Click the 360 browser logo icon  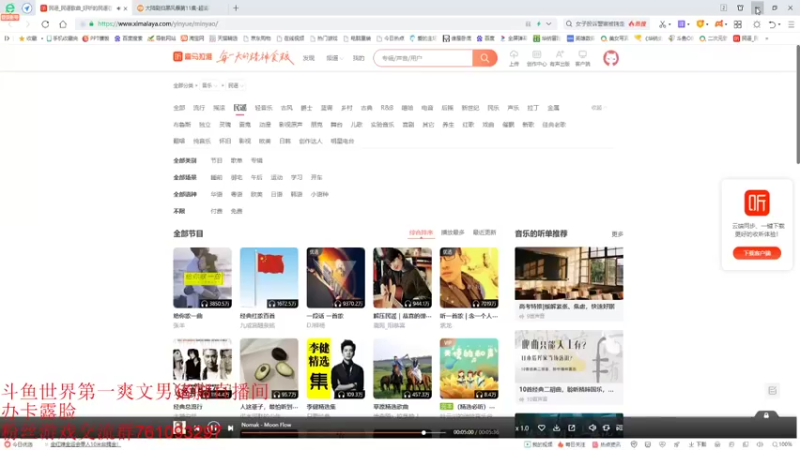(10, 8)
